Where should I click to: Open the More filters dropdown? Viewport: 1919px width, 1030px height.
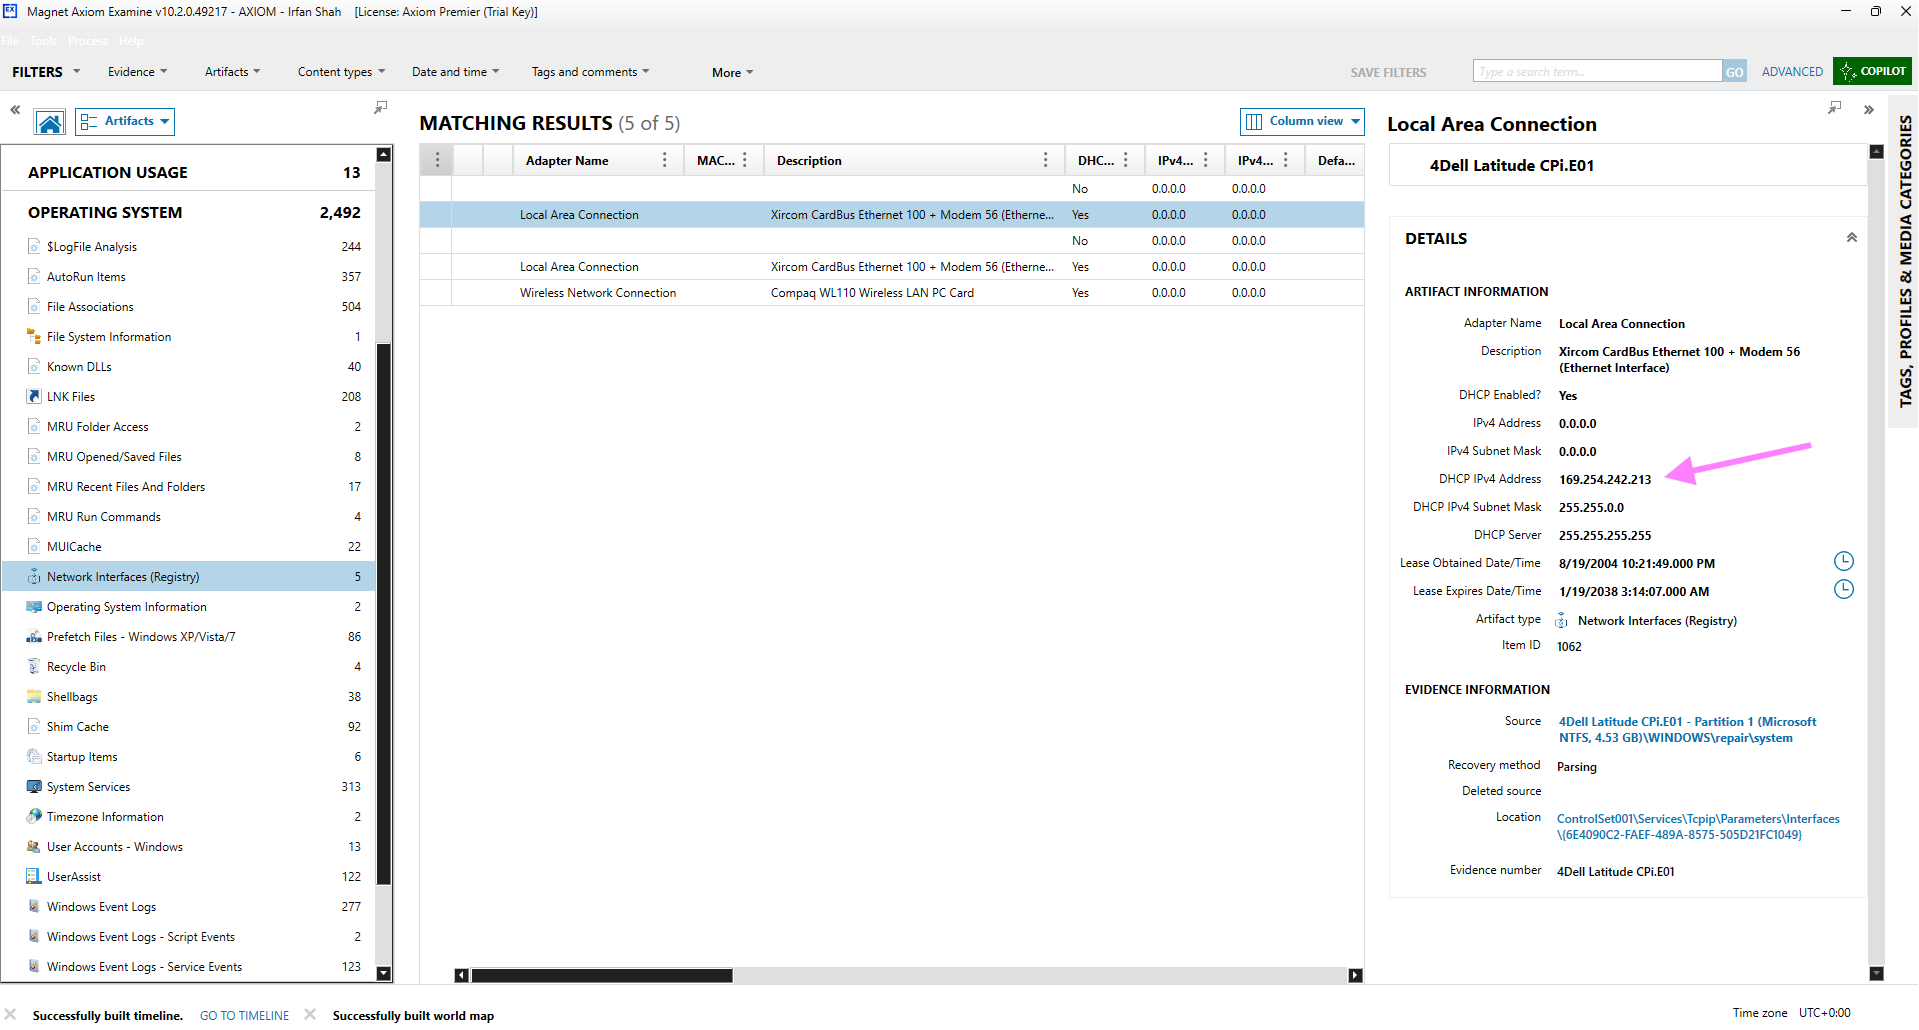[x=732, y=72]
